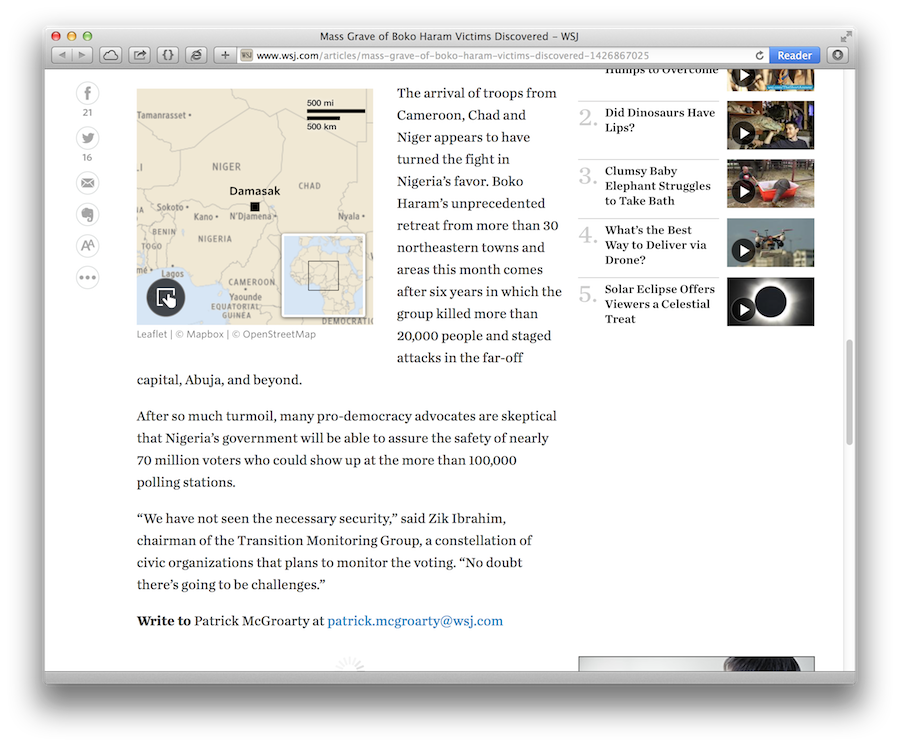Email patrick.mcgroarty@wsj.com link
Viewport: 900px width, 746px height.
pos(415,621)
